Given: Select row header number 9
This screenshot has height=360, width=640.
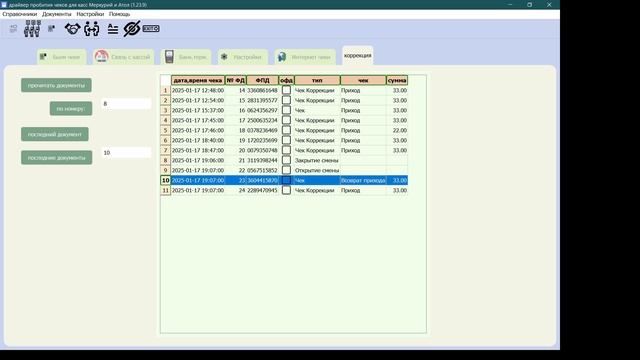Looking at the screenshot, I should (x=165, y=170).
